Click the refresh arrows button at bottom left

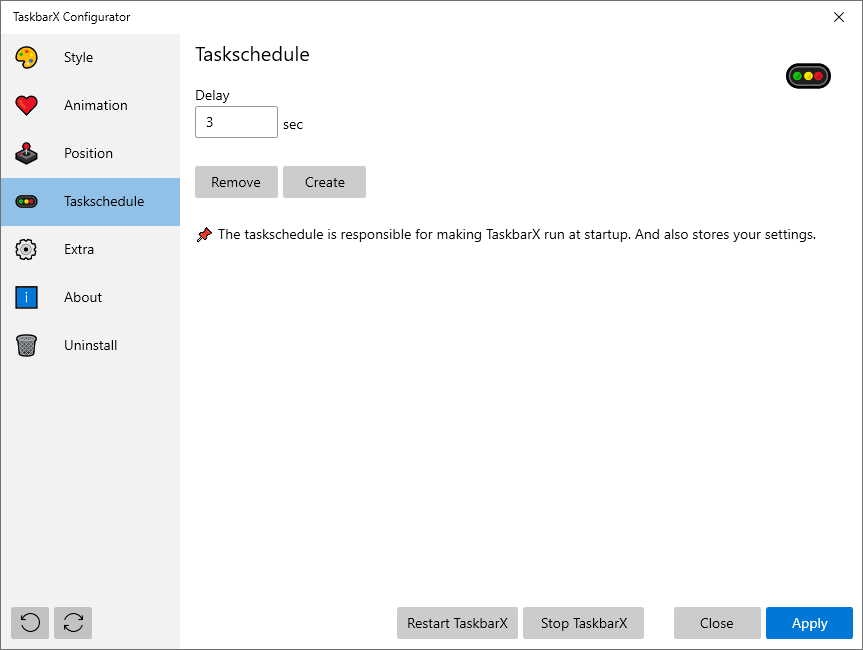pyautogui.click(x=73, y=623)
